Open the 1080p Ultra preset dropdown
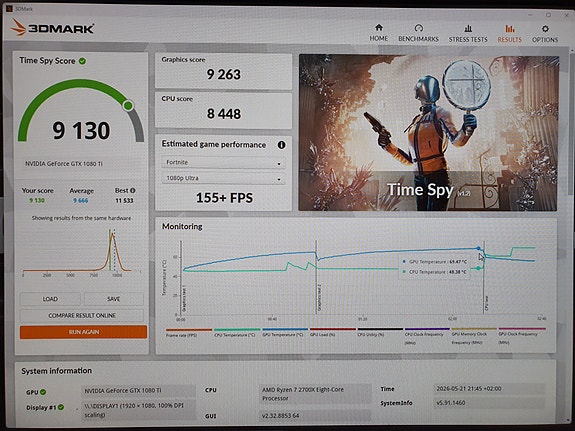This screenshot has height=431, width=575. [223, 178]
